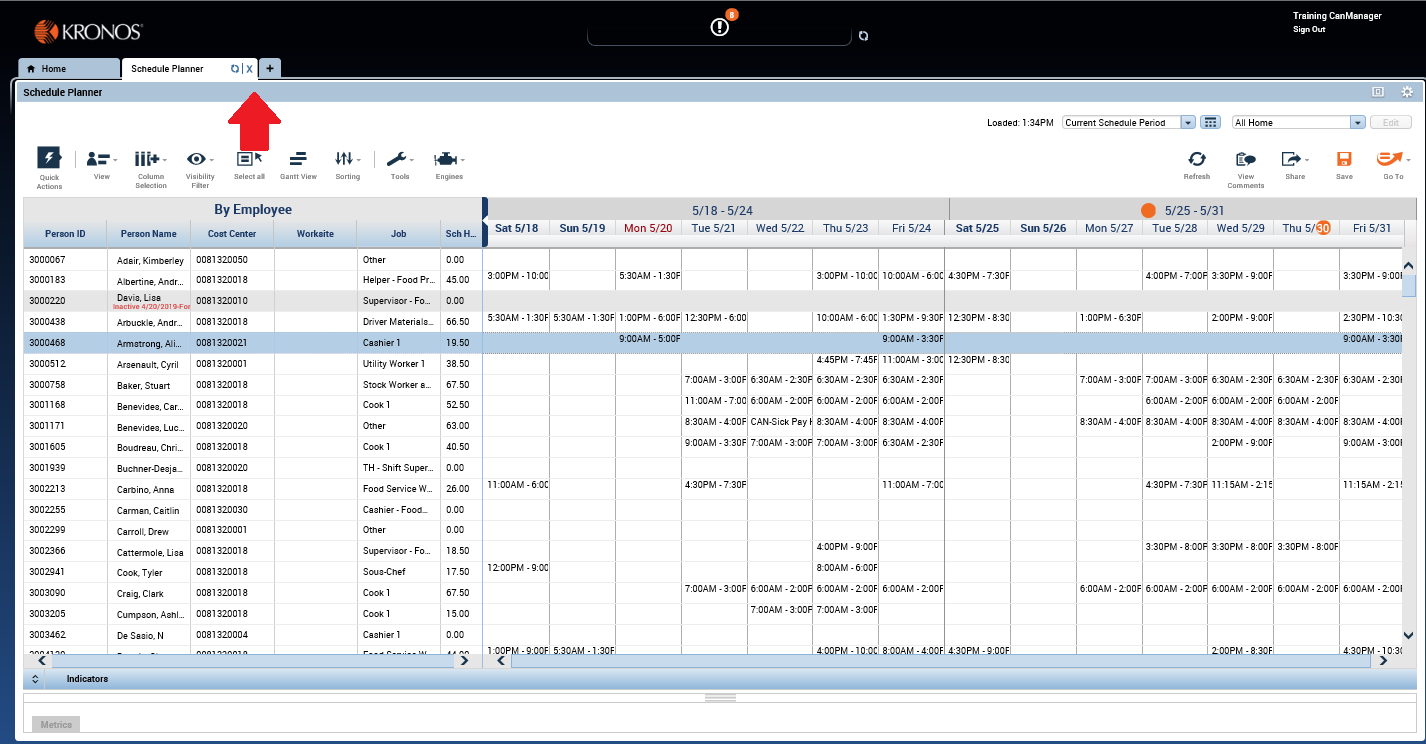Image resolution: width=1426 pixels, height=744 pixels.
Task: Select the Quick Actions lightning icon
Action: (48, 159)
